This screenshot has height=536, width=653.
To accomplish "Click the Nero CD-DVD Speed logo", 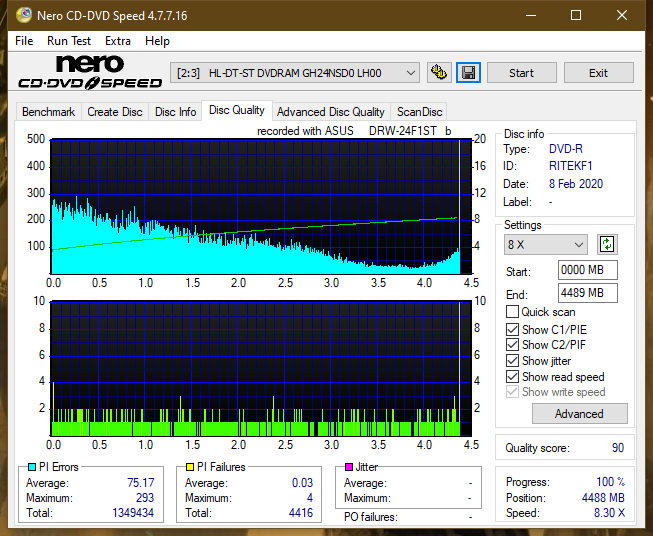I will click(90, 73).
